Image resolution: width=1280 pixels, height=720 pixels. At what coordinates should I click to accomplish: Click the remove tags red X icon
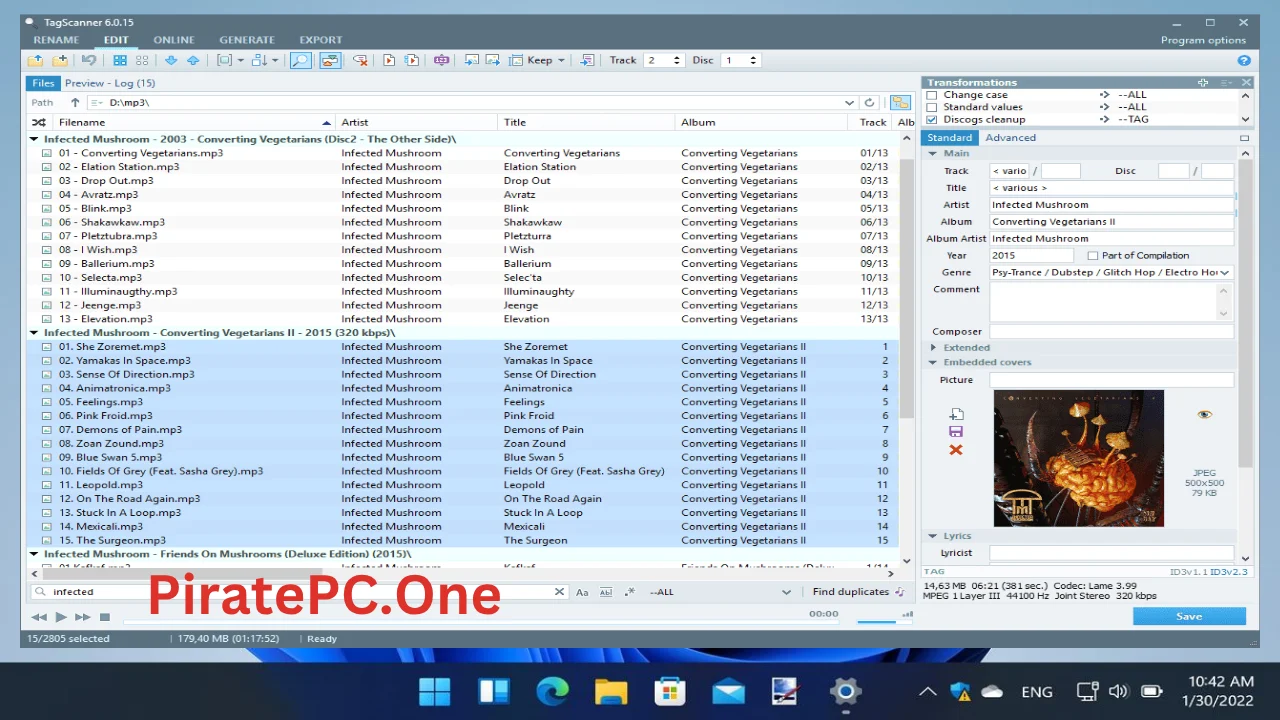tap(360, 60)
